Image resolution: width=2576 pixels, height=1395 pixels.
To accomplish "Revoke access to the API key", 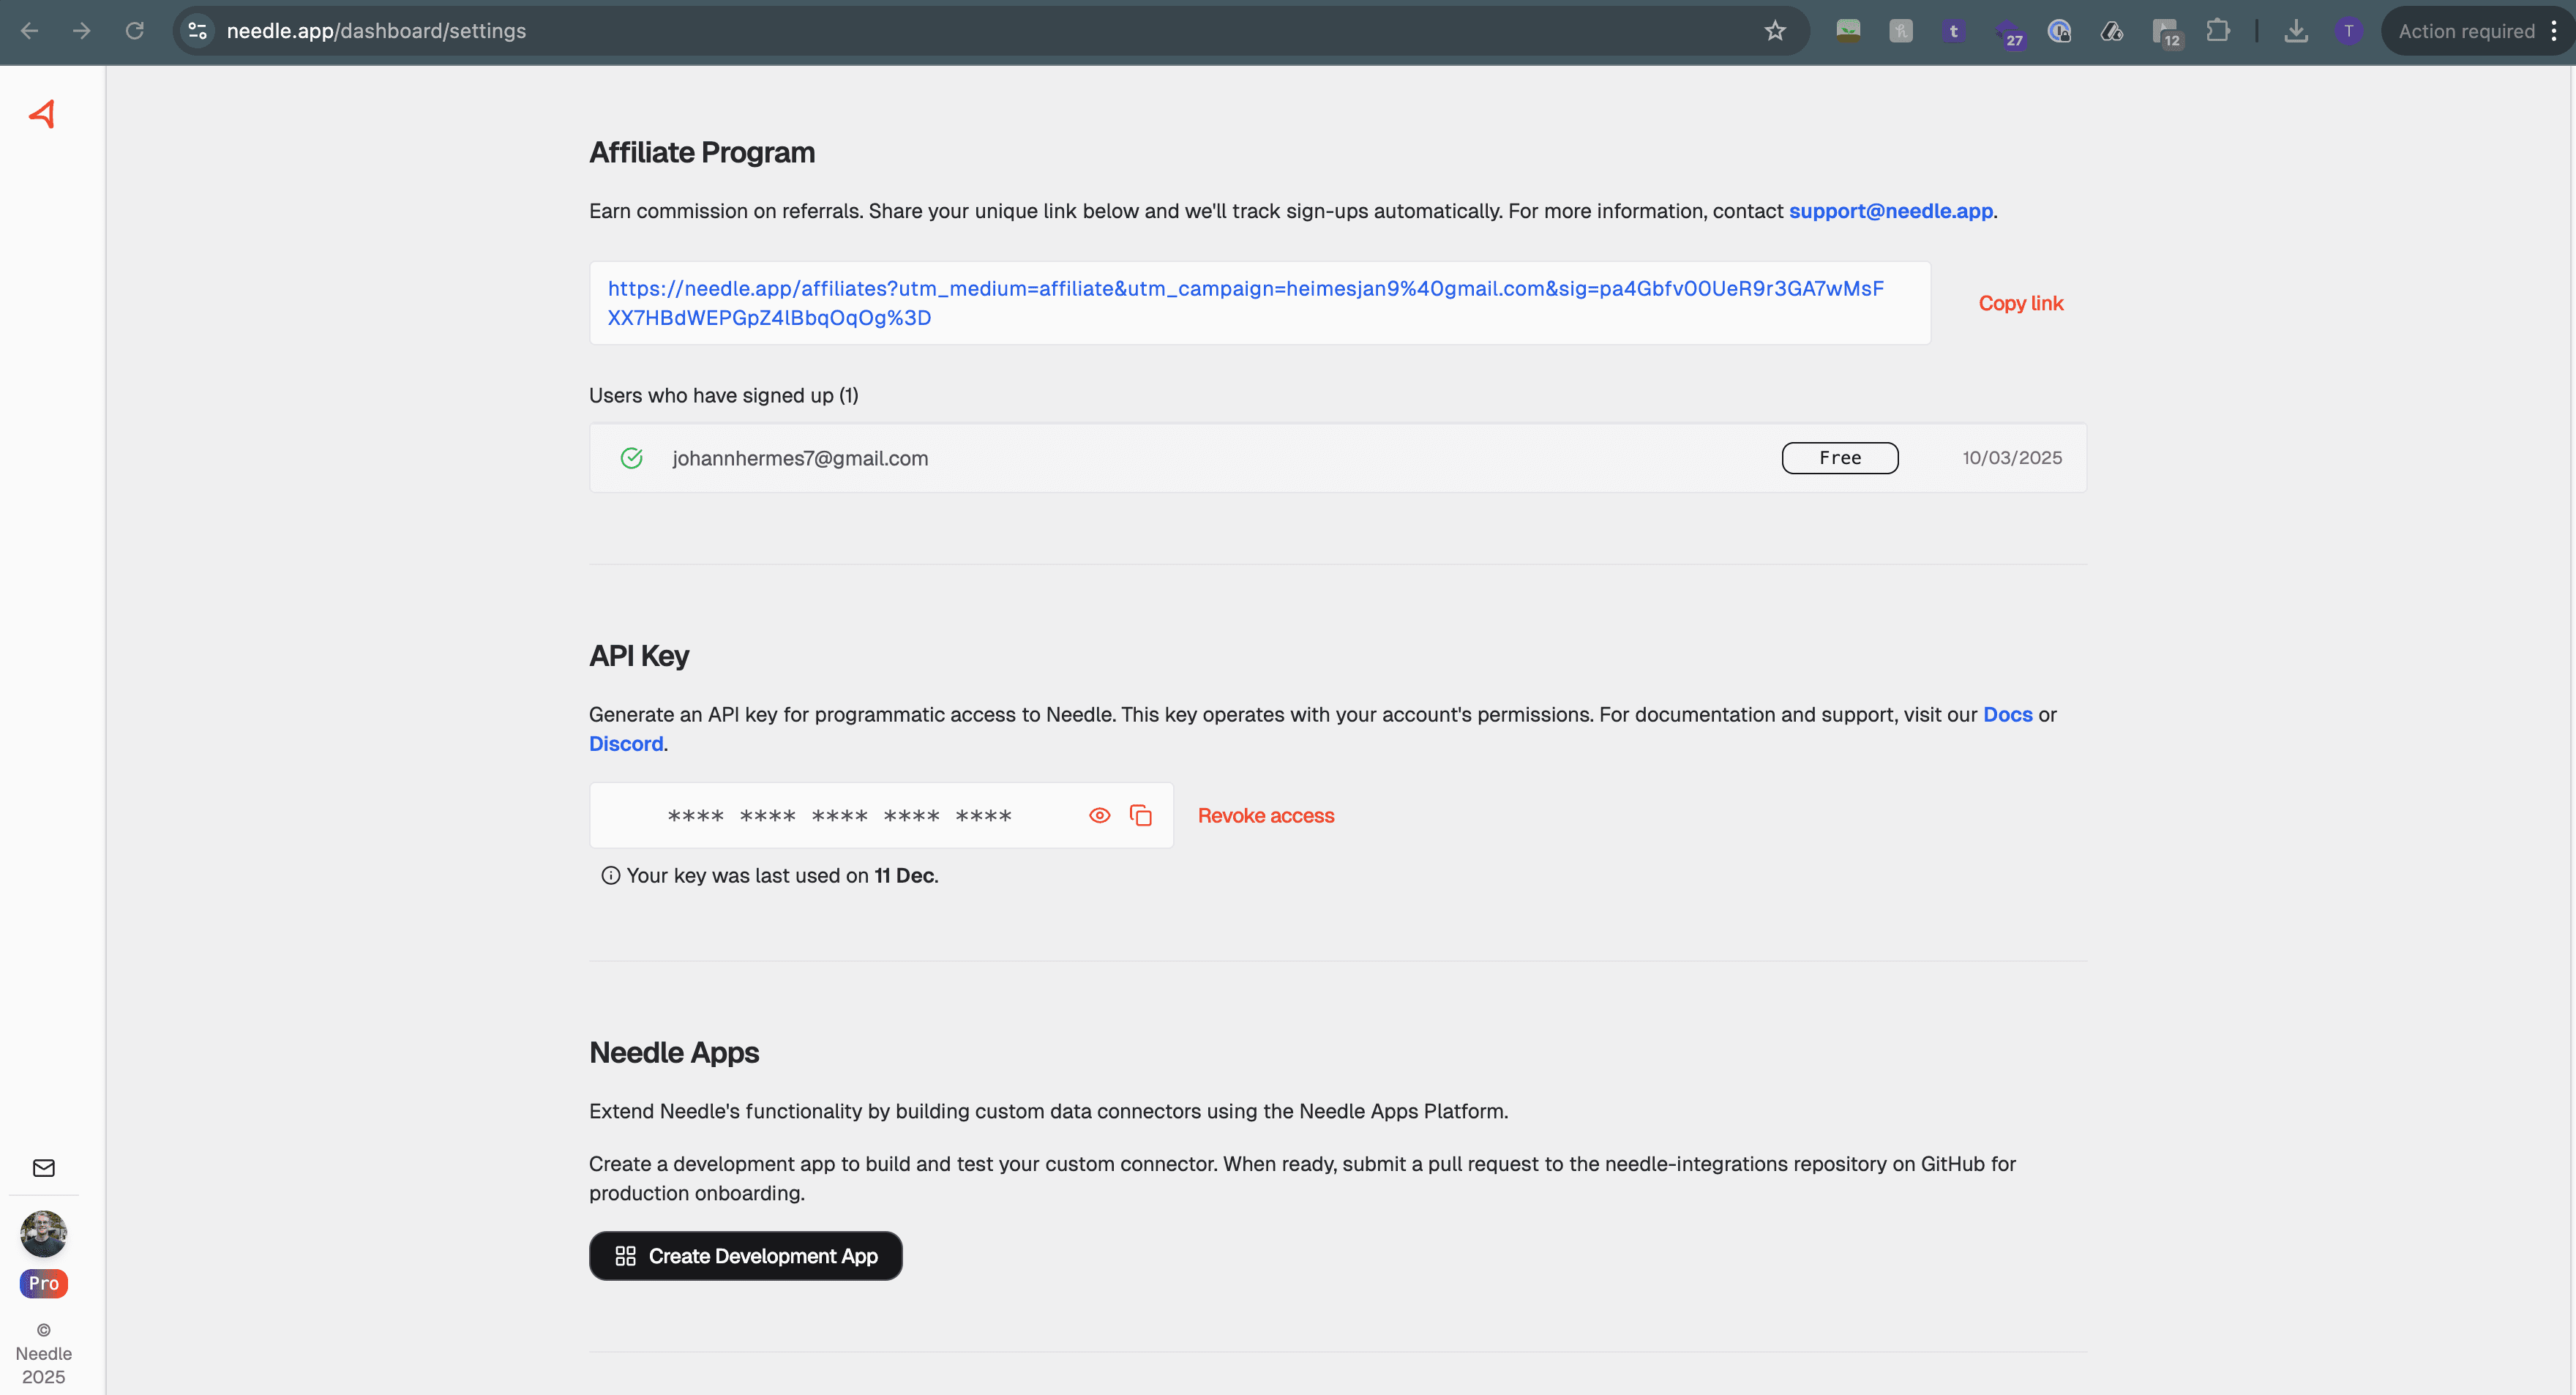I will tap(1265, 815).
